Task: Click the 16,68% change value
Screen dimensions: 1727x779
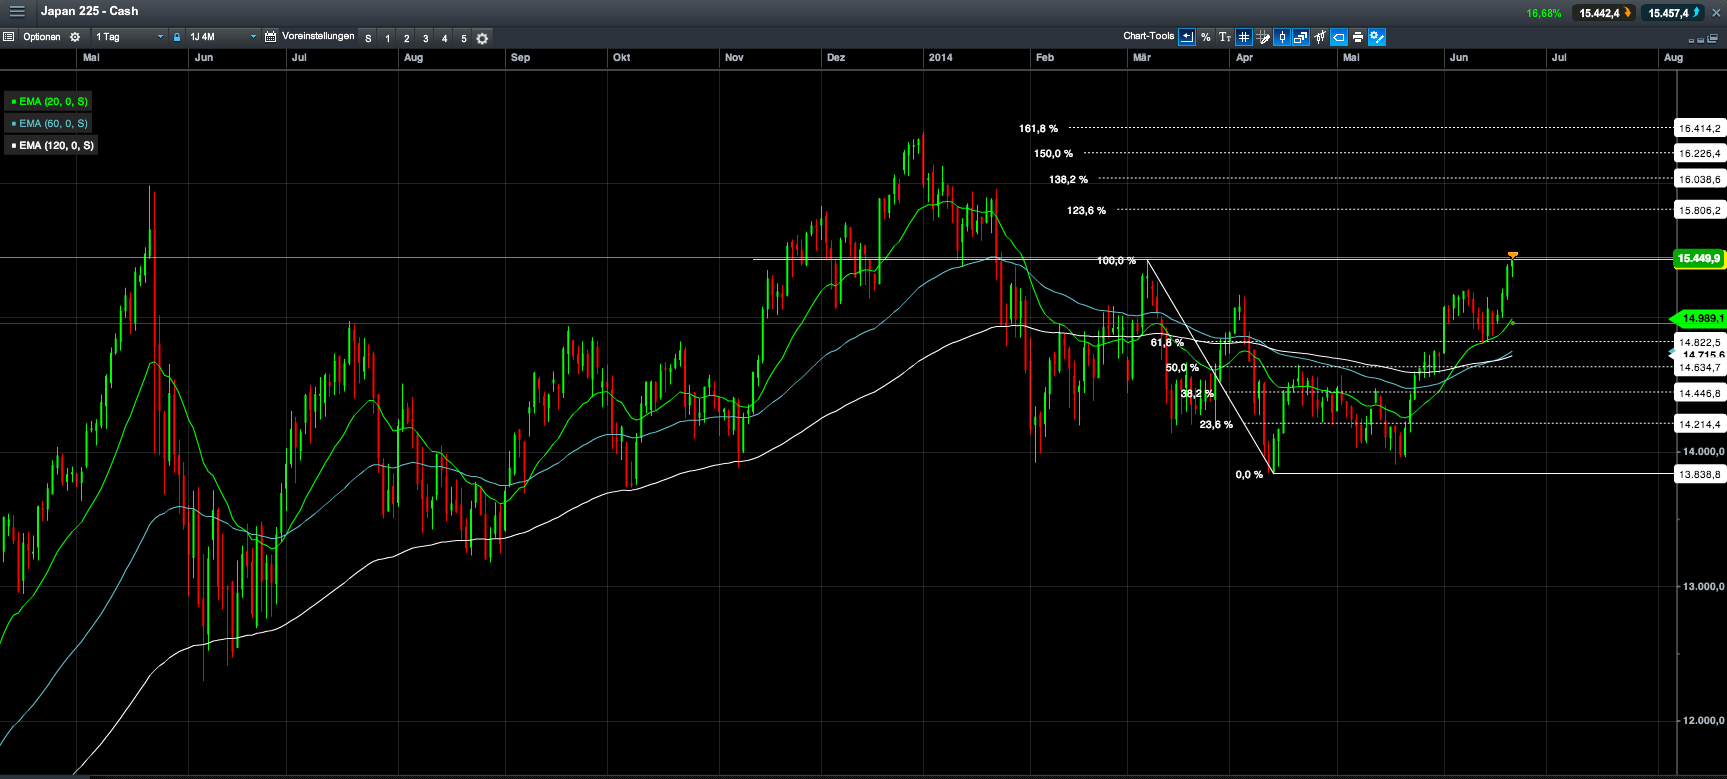Action: click(x=1543, y=13)
